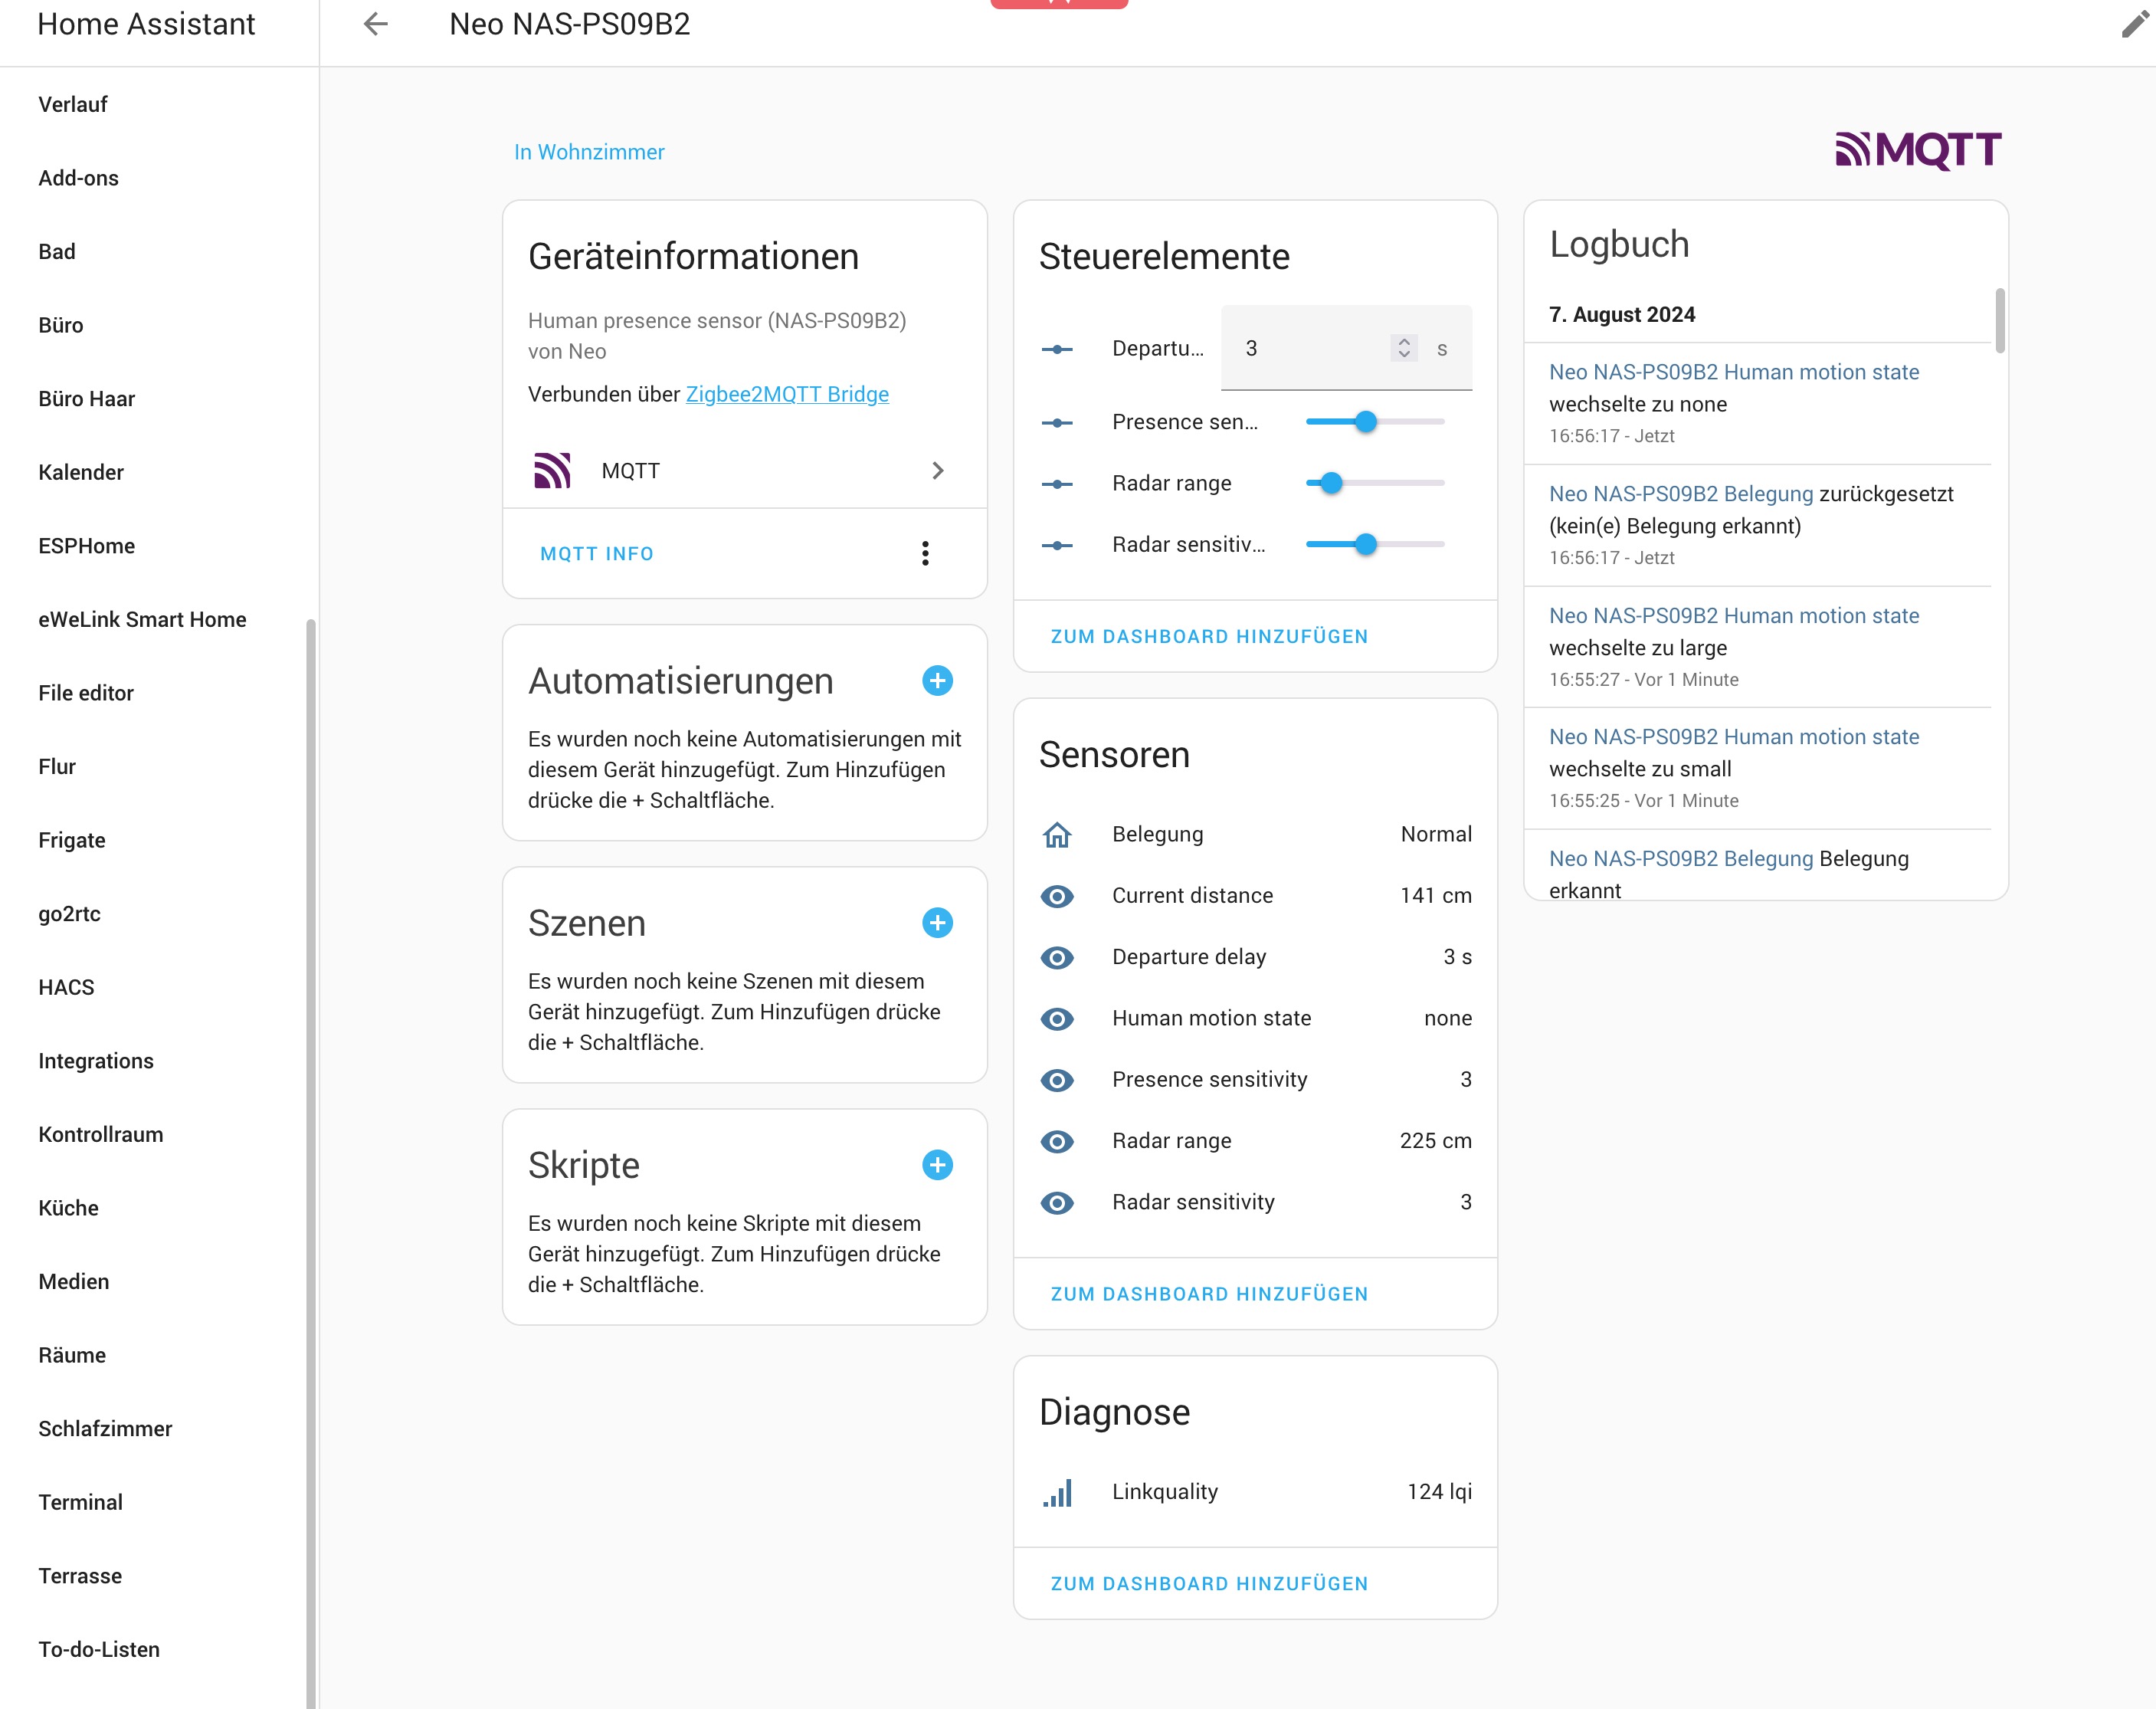Adjust the Radar range slider
The width and height of the screenshot is (2156, 1709).
tap(1330, 483)
